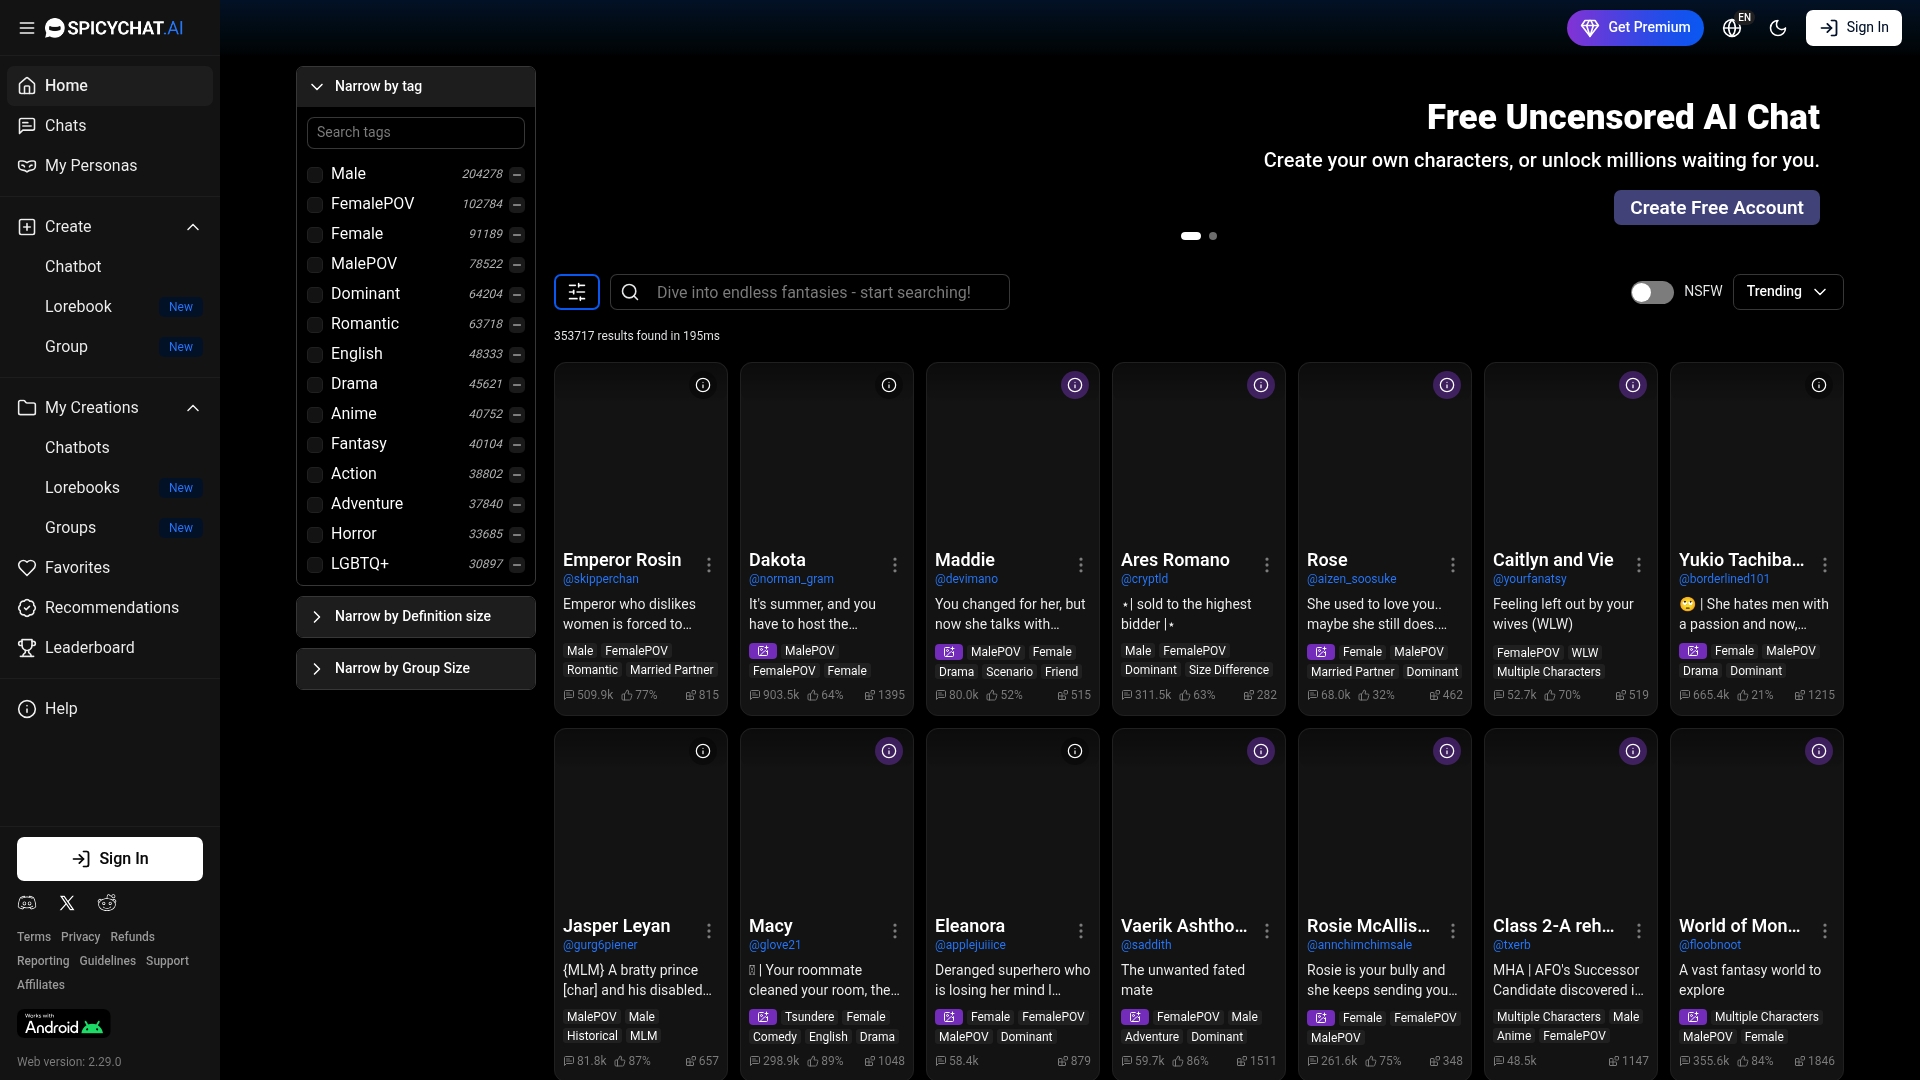This screenshot has width=1920, height=1080.
Task: Open the hamburger menu icon
Action: (27, 28)
